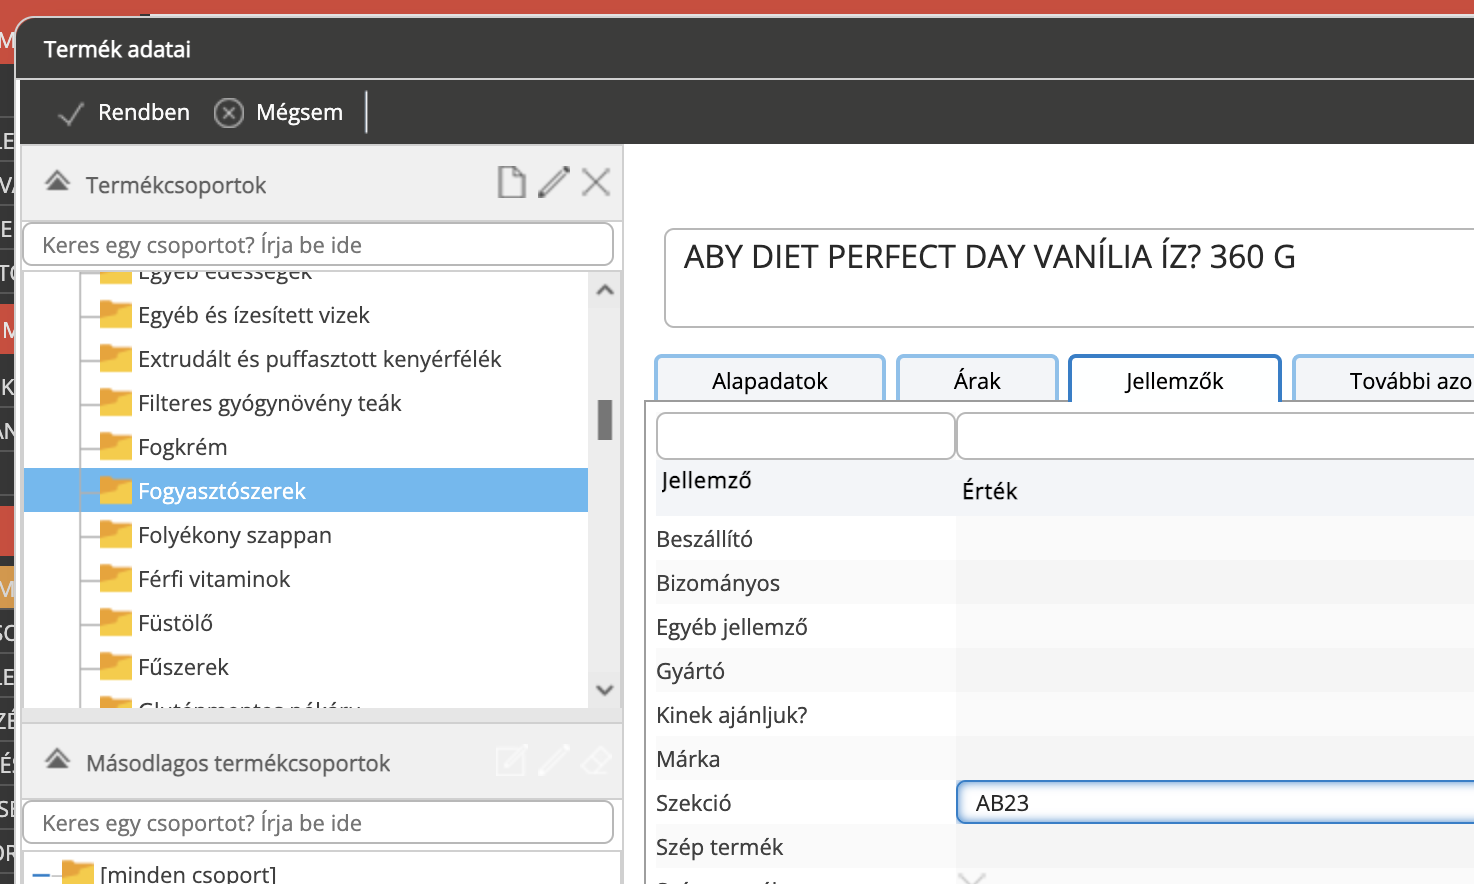The image size is (1474, 884).
Task: Collapse the [minden csoport] tree node
Action: (41, 874)
